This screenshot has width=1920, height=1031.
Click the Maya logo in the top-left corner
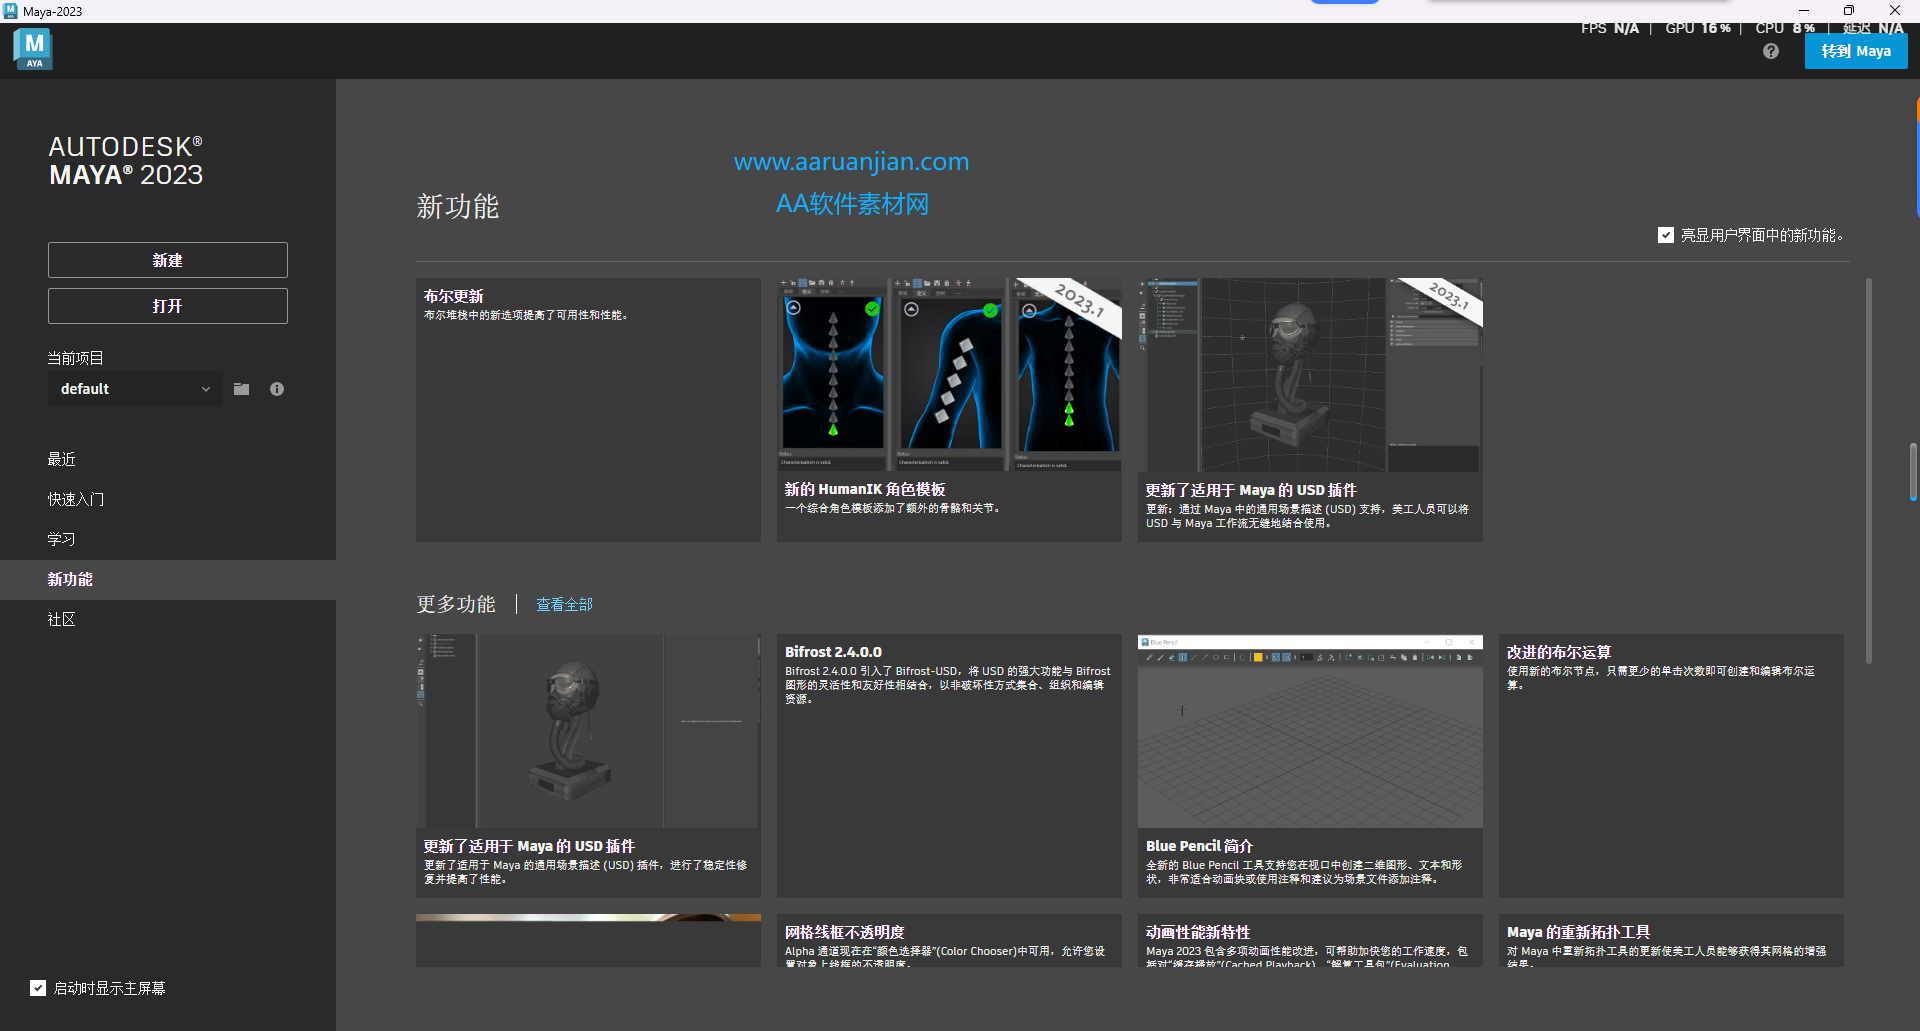(x=32, y=47)
